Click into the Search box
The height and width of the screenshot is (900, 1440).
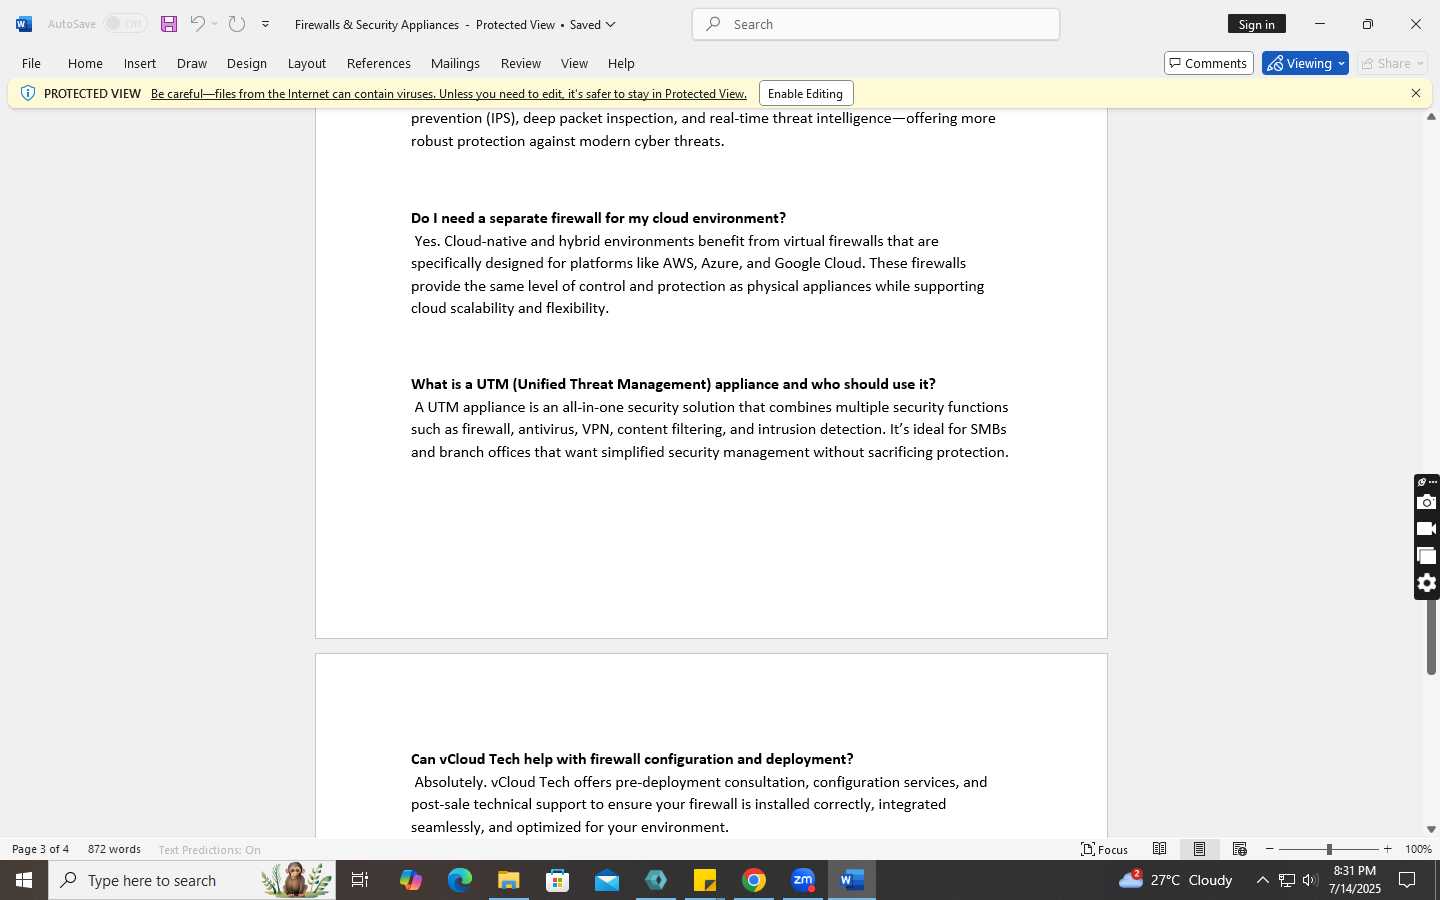point(876,24)
